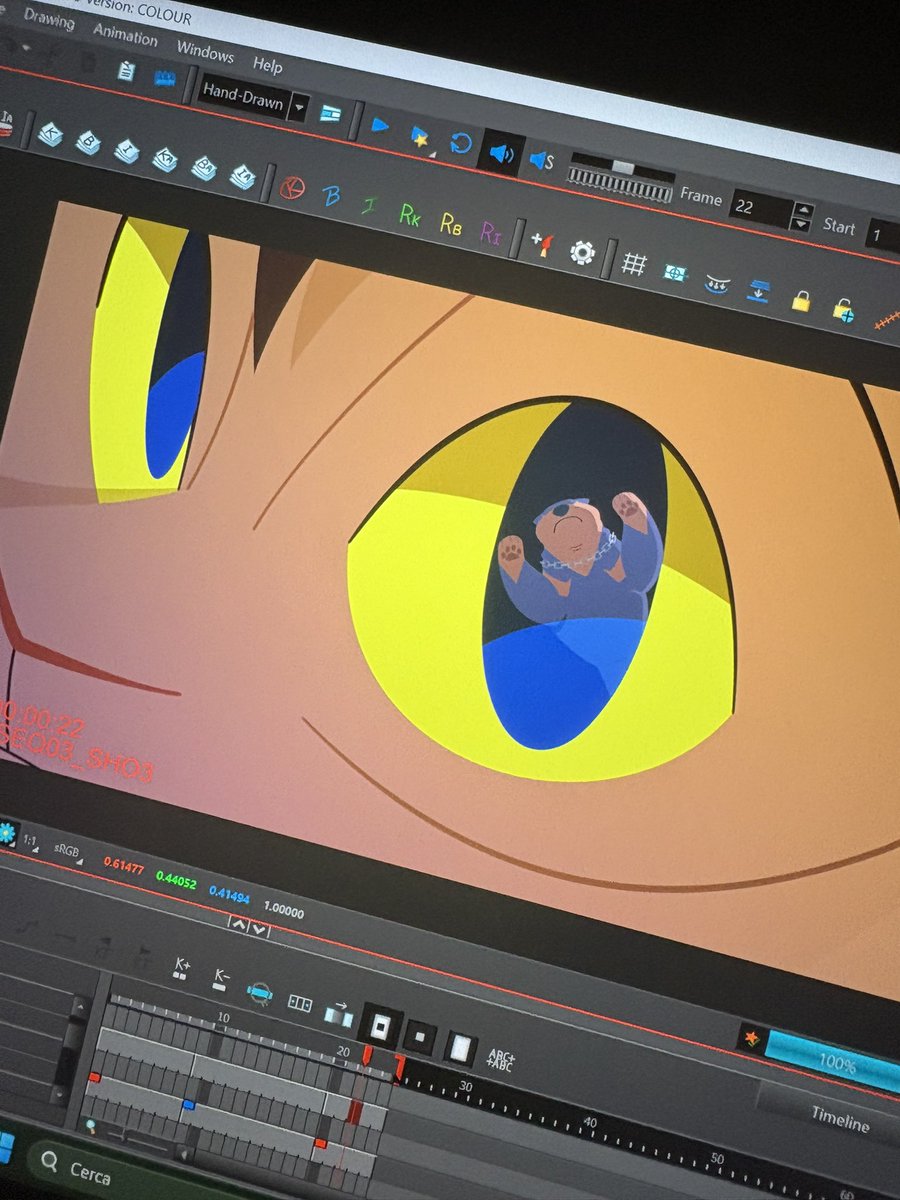The image size is (900, 1200).
Task: Click the blue motion keyframe icon in timeline toolbar
Action: click(259, 992)
